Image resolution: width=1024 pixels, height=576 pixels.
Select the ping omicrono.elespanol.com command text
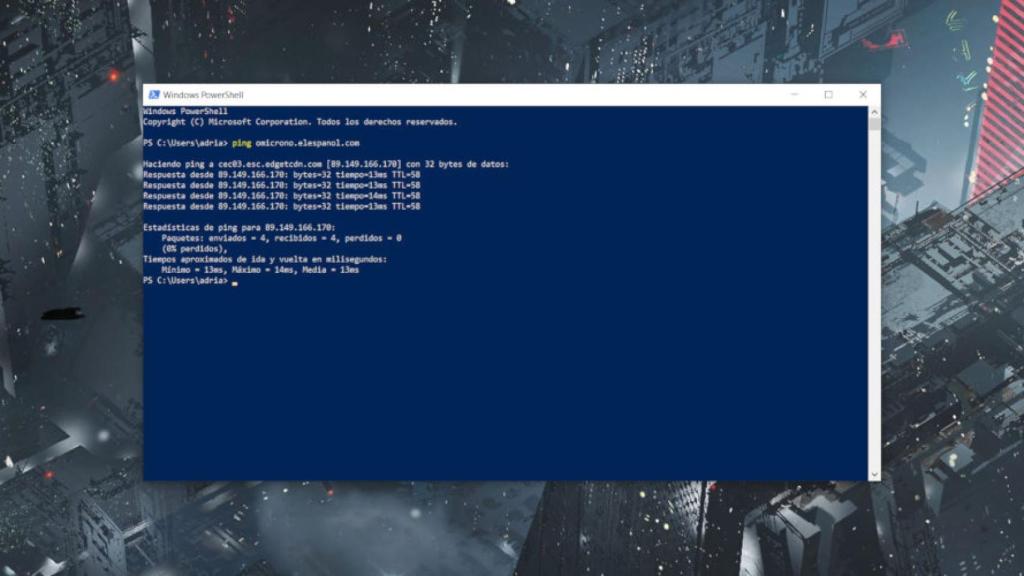click(295, 141)
